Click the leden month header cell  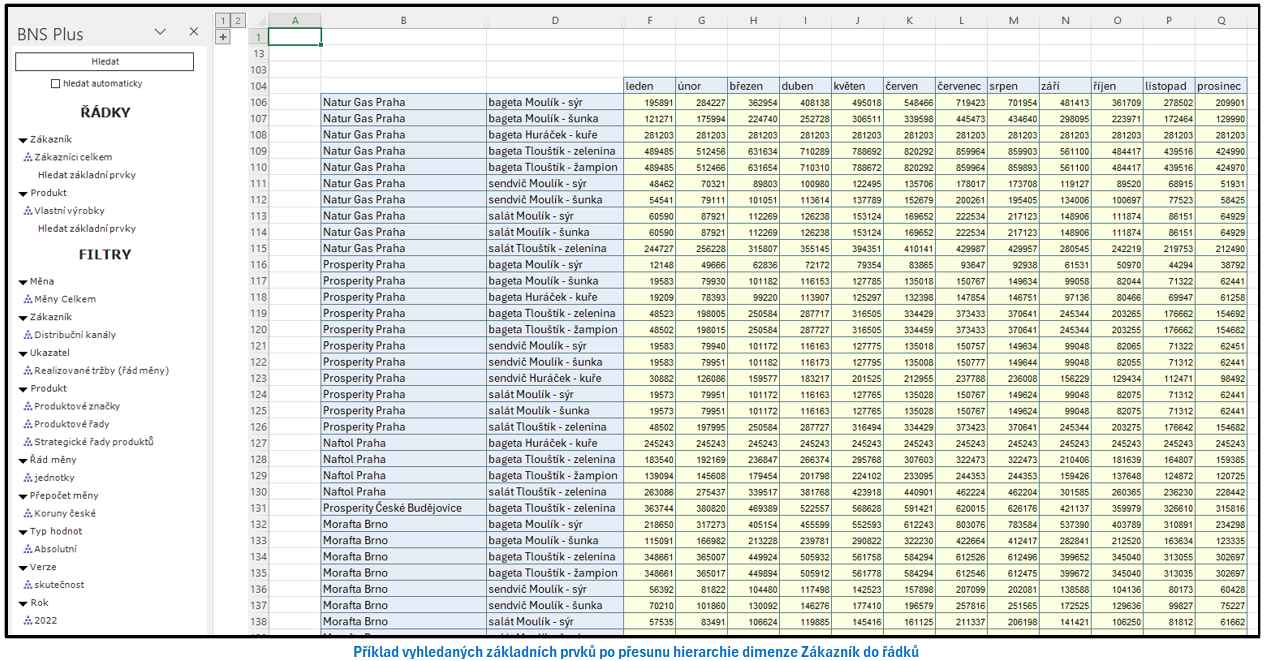[648, 86]
